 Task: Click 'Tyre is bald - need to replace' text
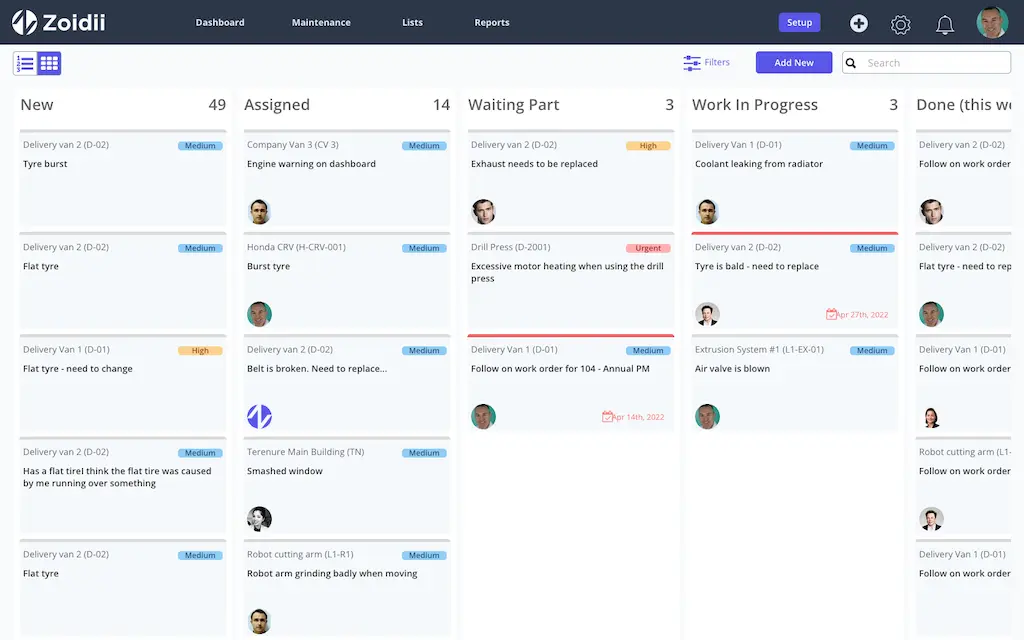(x=757, y=266)
